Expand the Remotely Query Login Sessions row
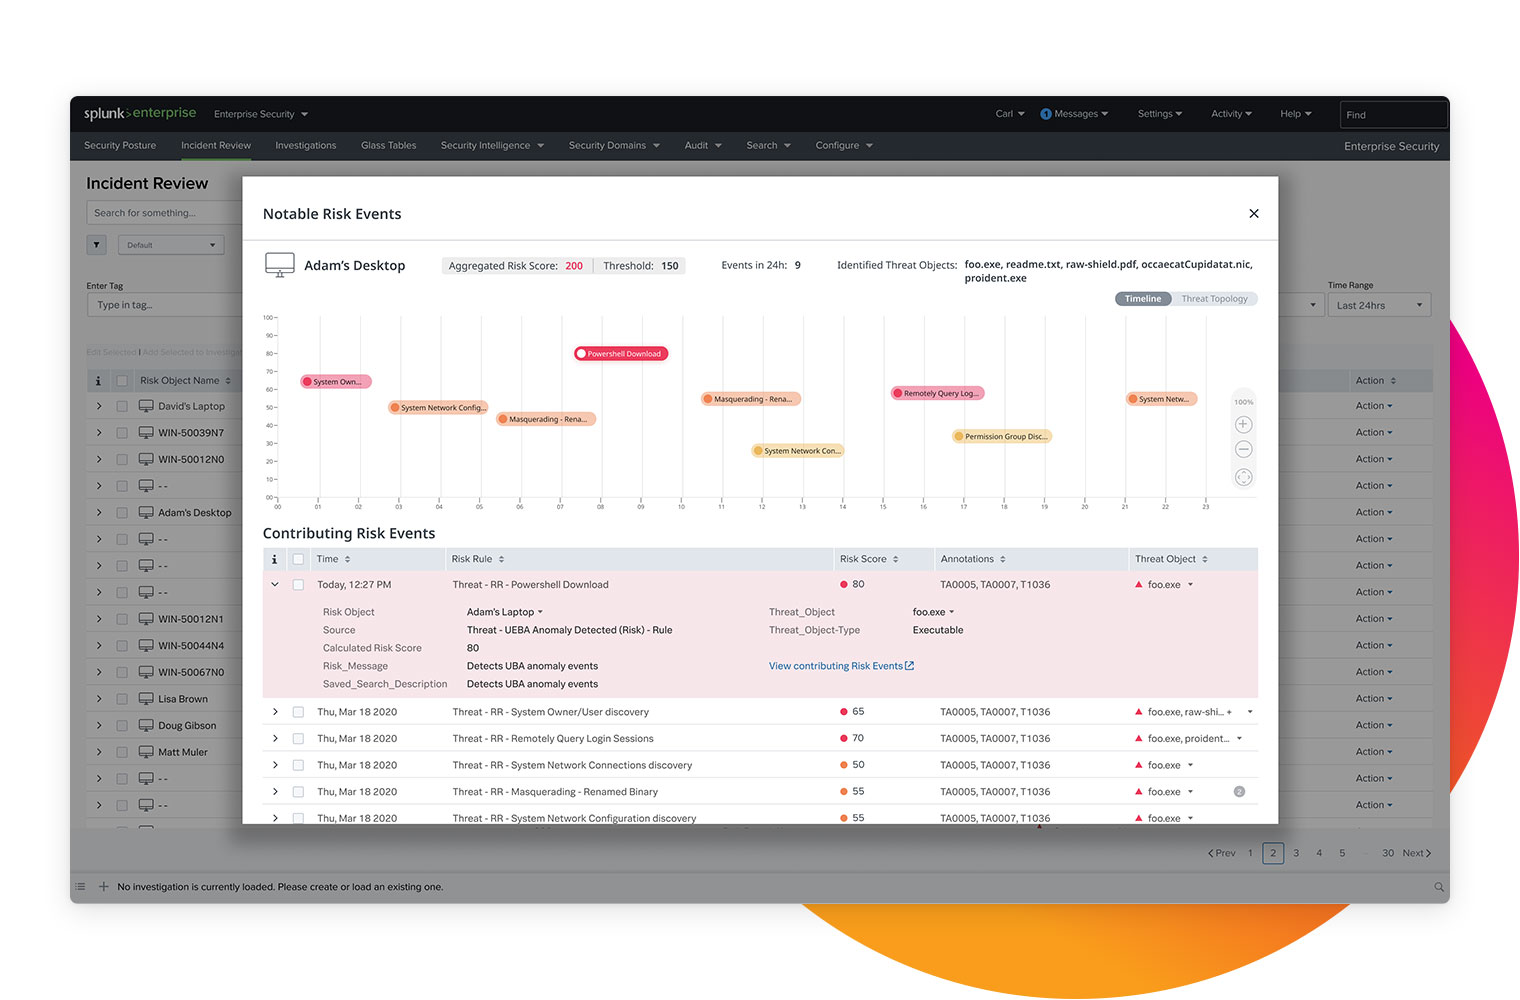 tap(275, 739)
